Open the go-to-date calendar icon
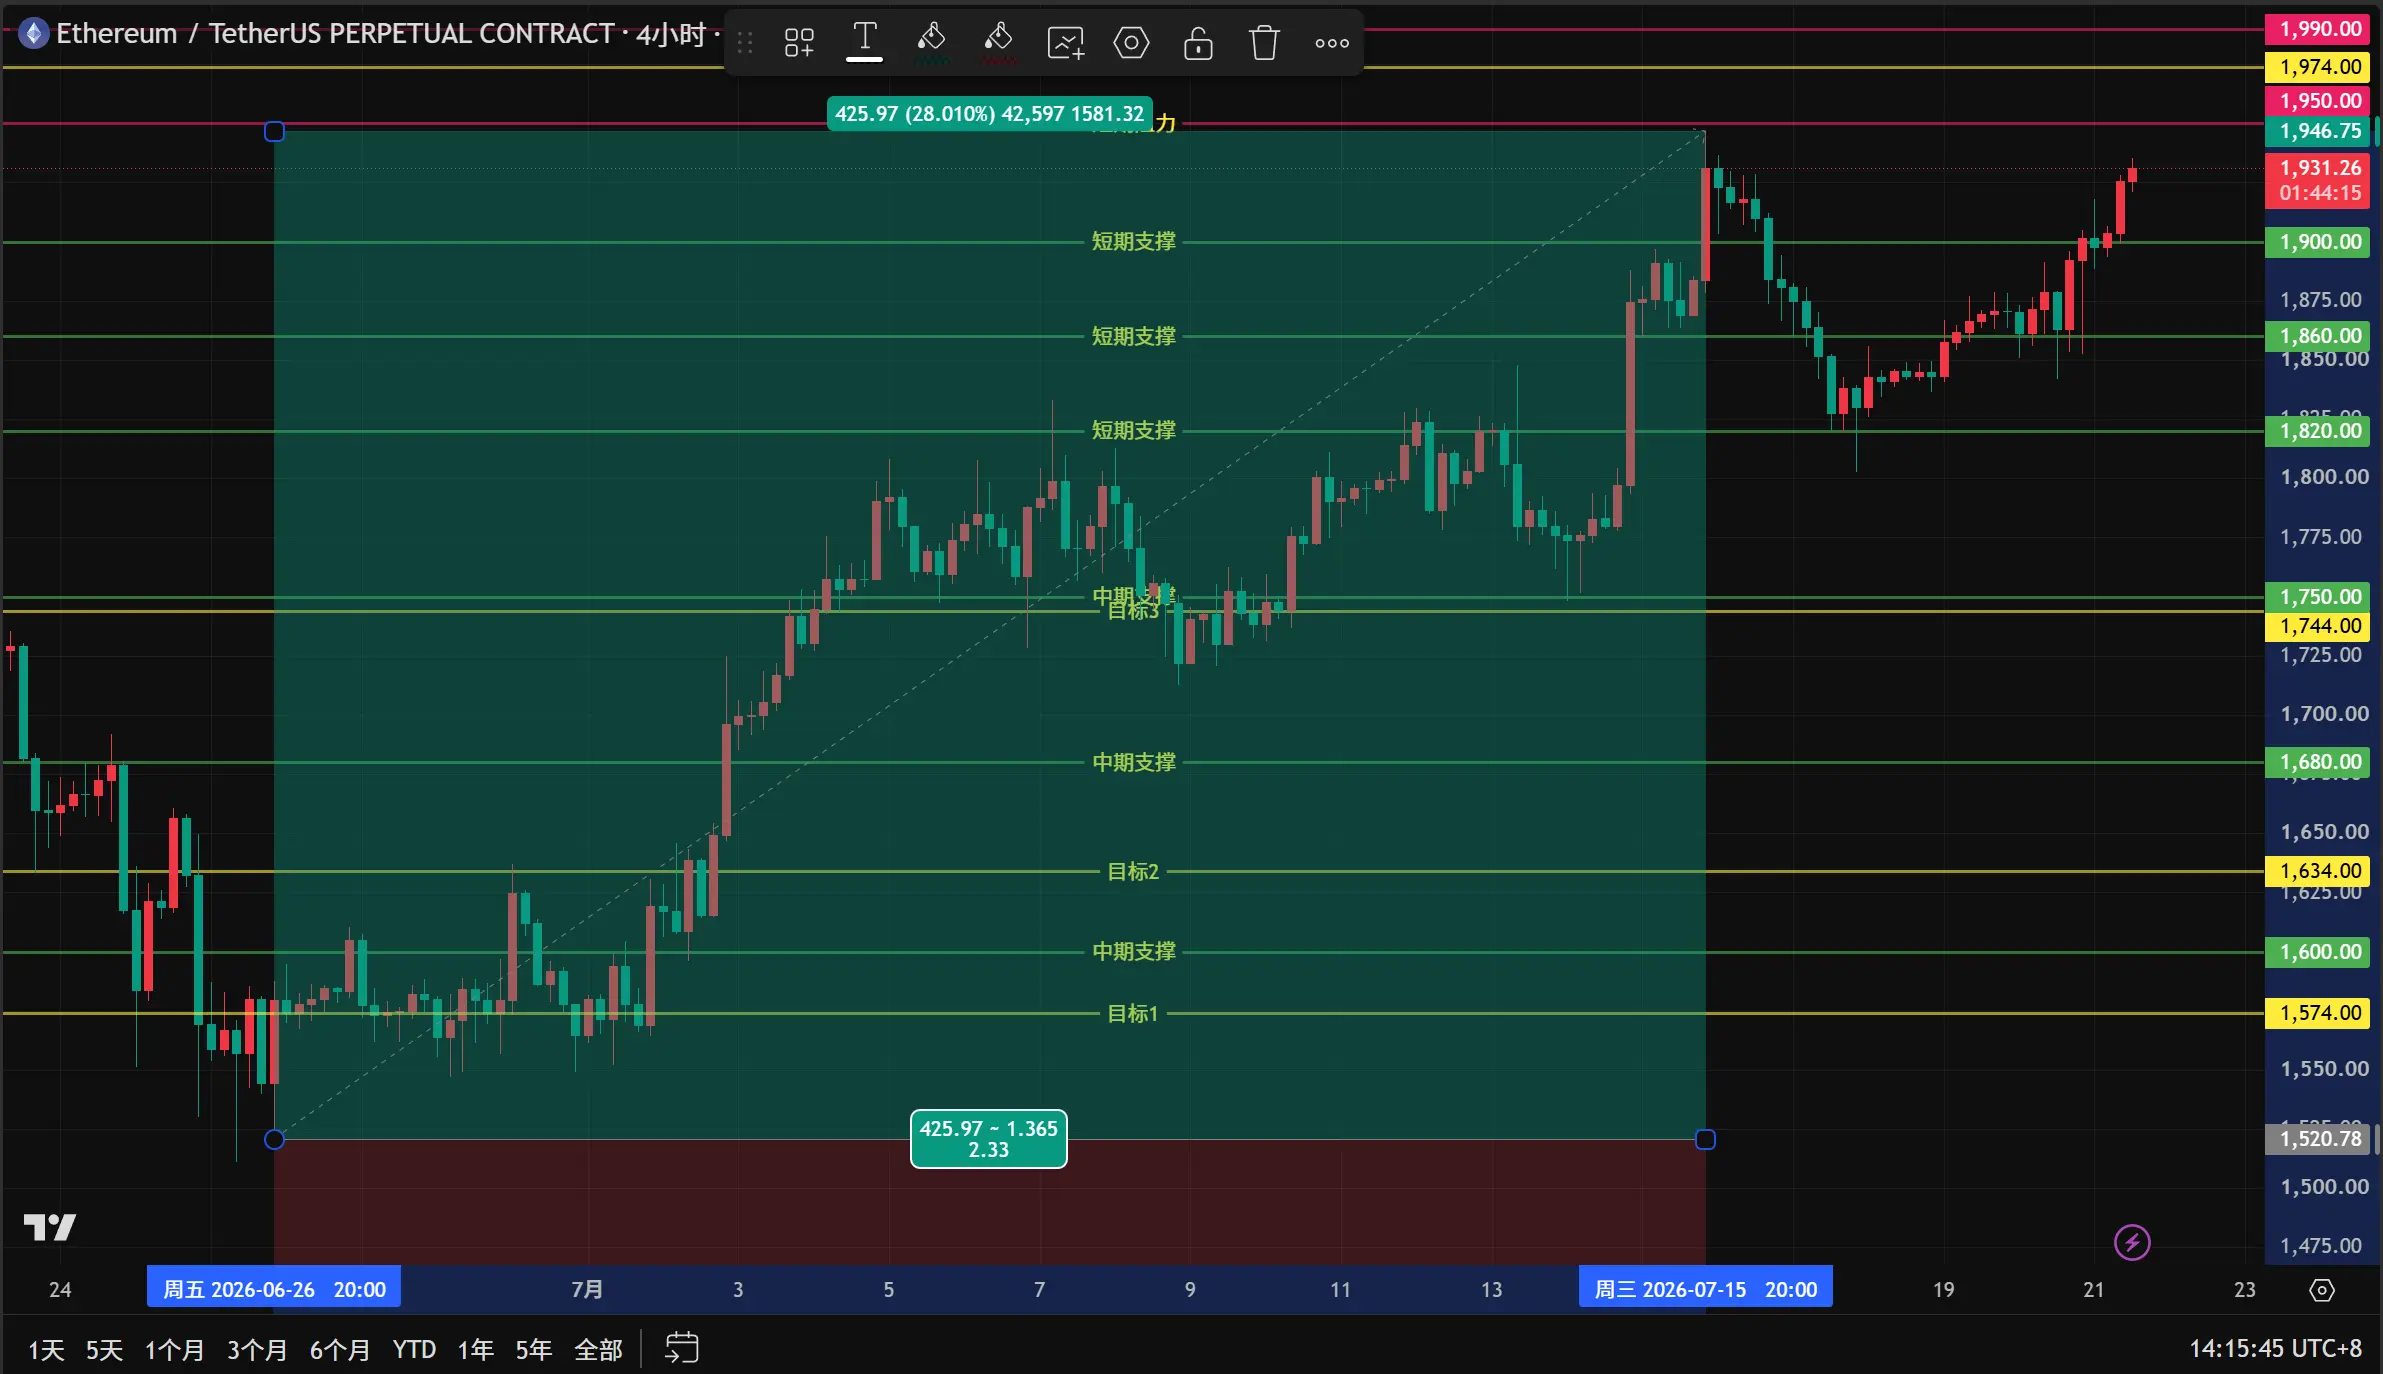 [x=682, y=1348]
